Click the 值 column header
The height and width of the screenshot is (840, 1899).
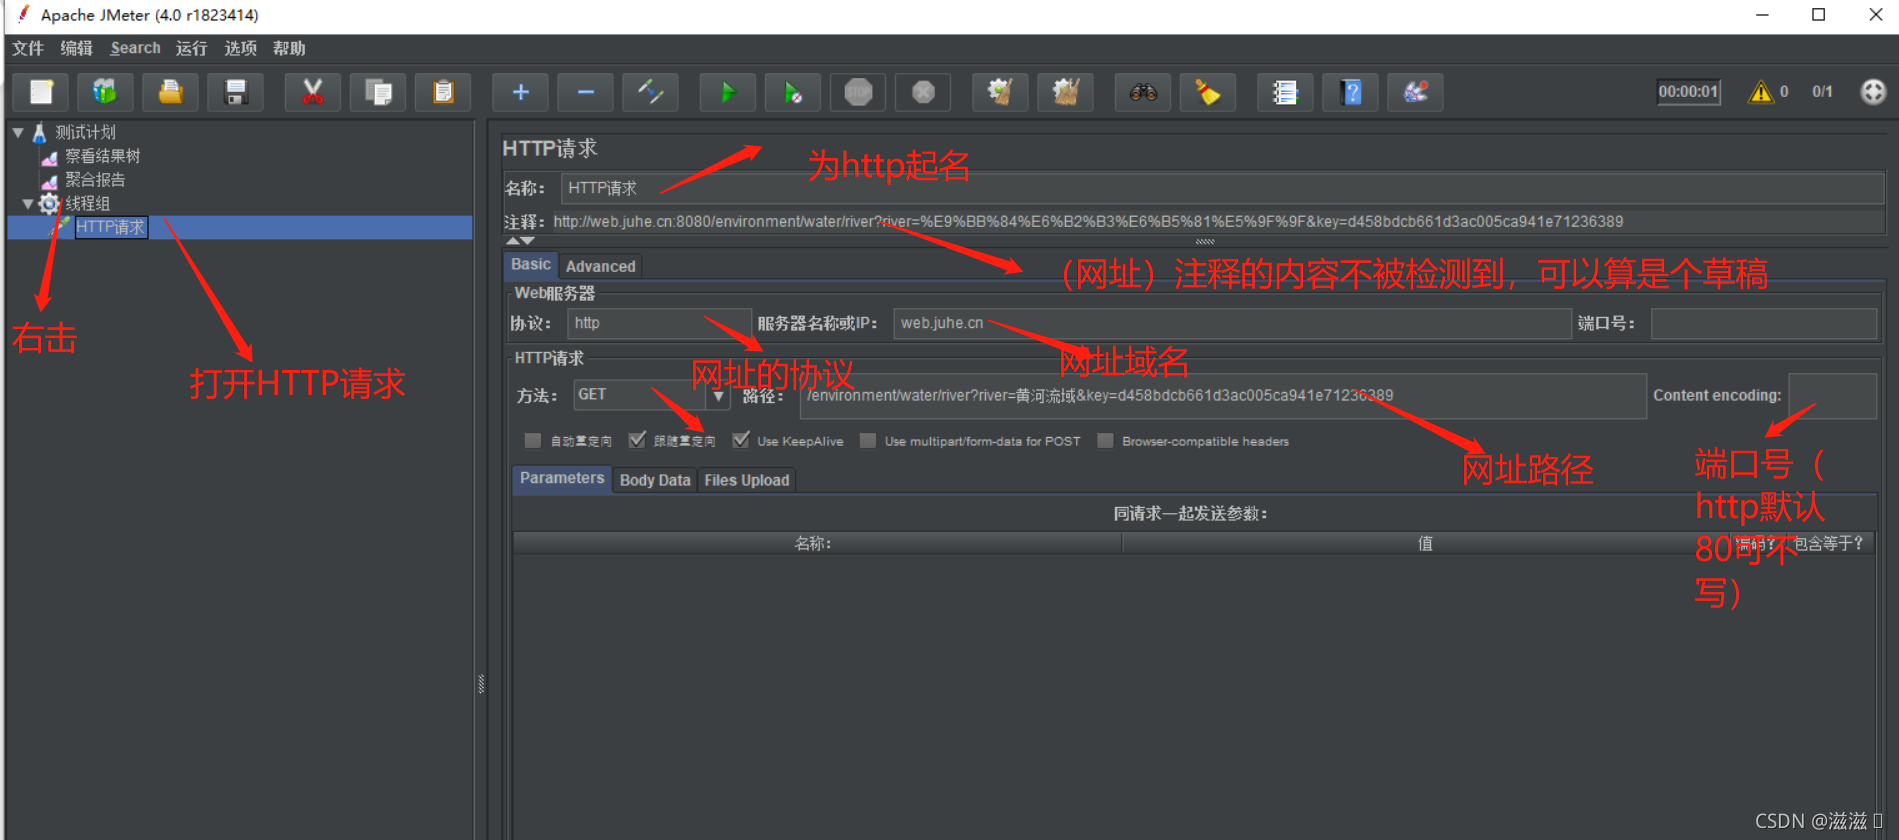pos(1425,543)
